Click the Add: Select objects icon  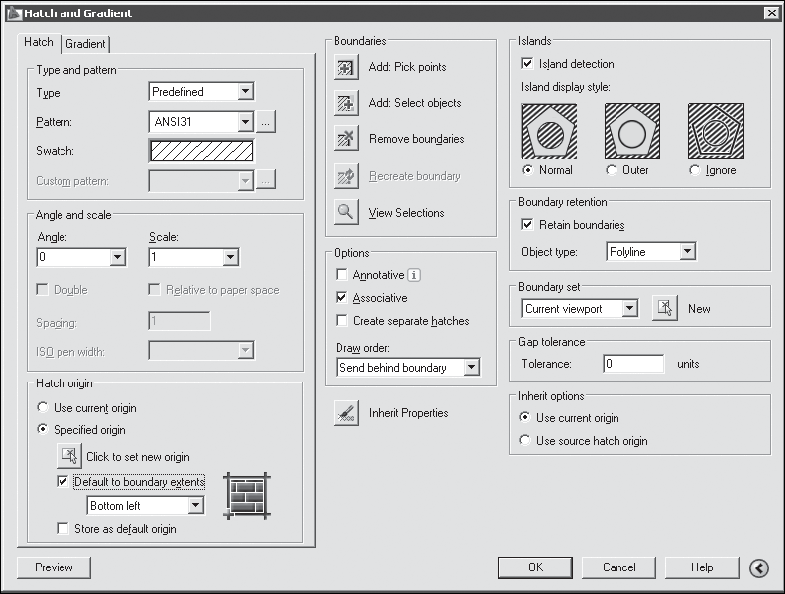(x=346, y=103)
